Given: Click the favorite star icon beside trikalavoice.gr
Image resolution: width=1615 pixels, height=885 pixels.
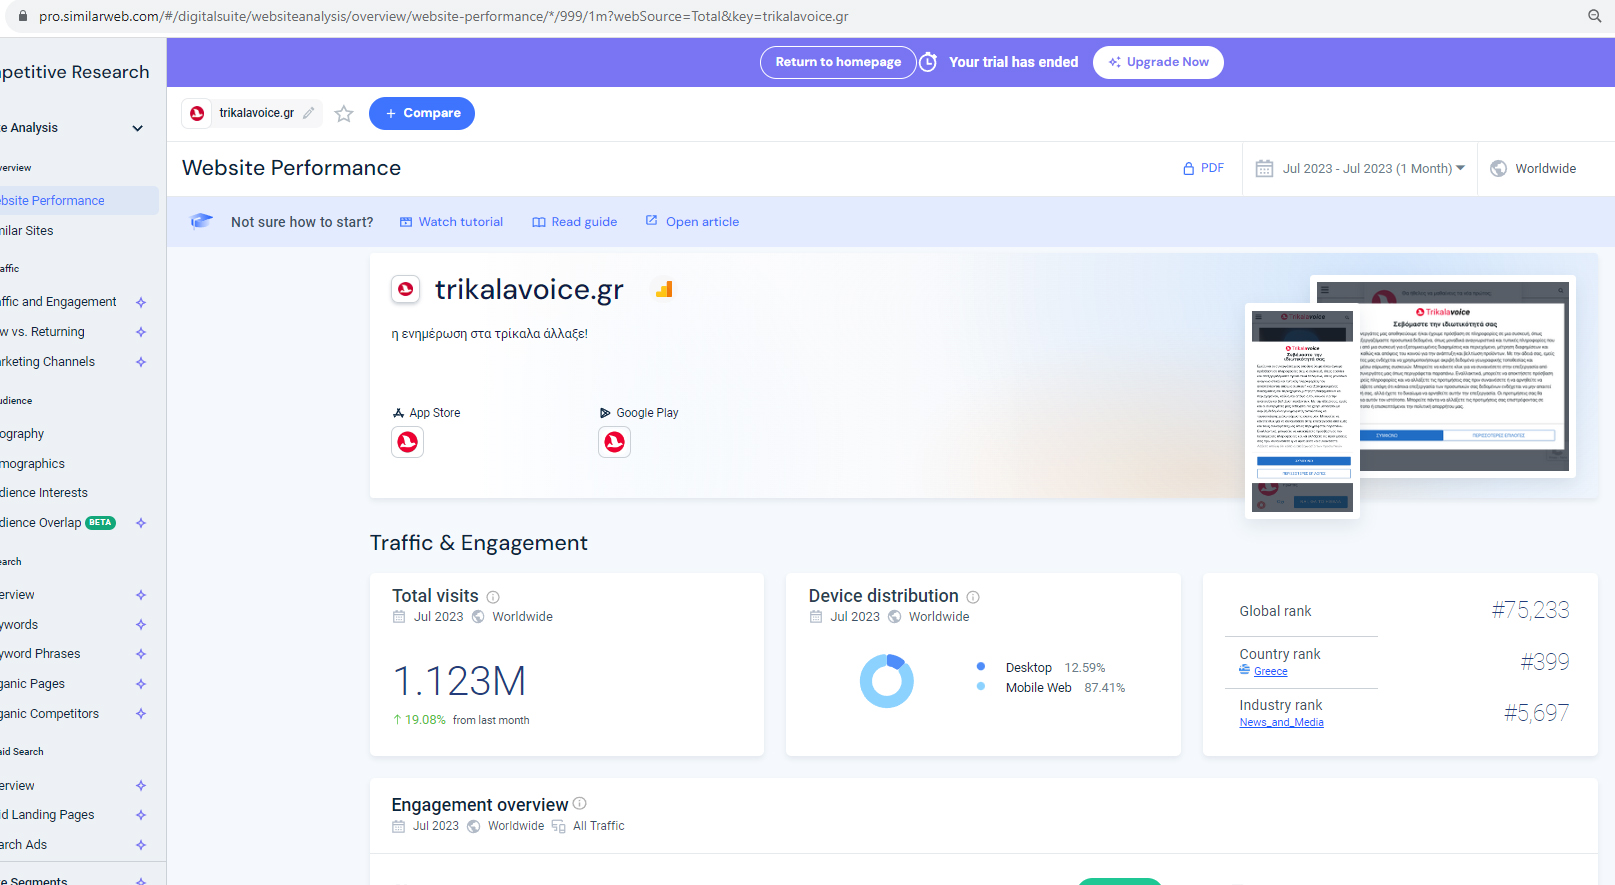Looking at the screenshot, I should [x=344, y=114].
